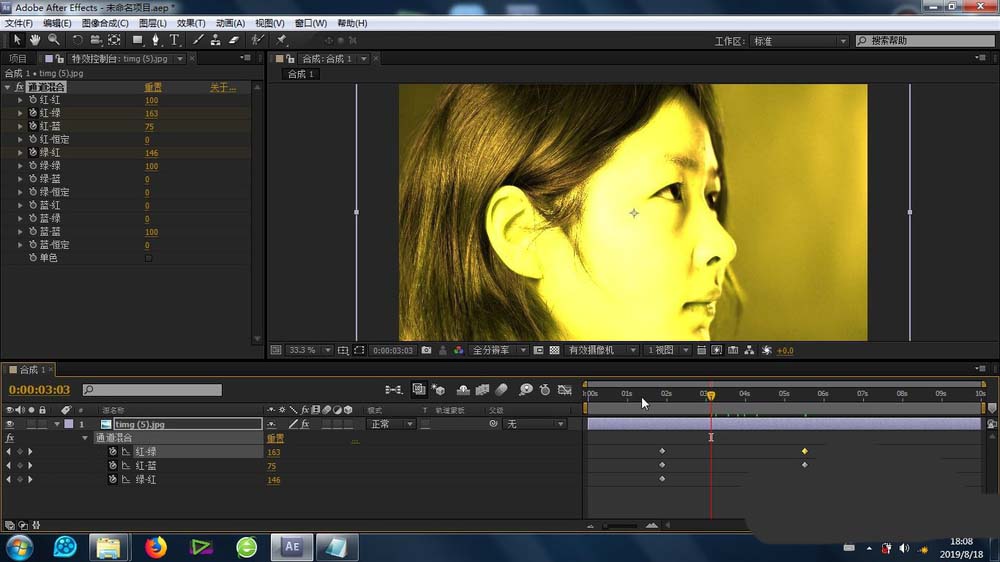
Task: Collapse the 通道混合 effect in effect controls
Action: coord(8,88)
